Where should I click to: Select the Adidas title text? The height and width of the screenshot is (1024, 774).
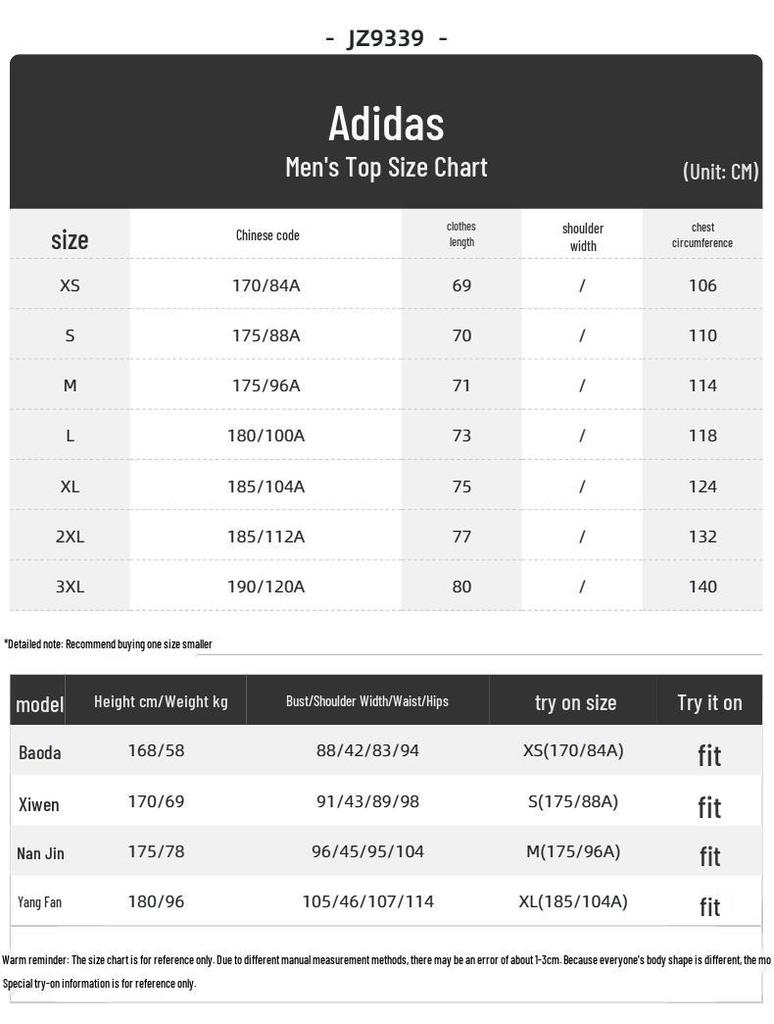pos(386,123)
